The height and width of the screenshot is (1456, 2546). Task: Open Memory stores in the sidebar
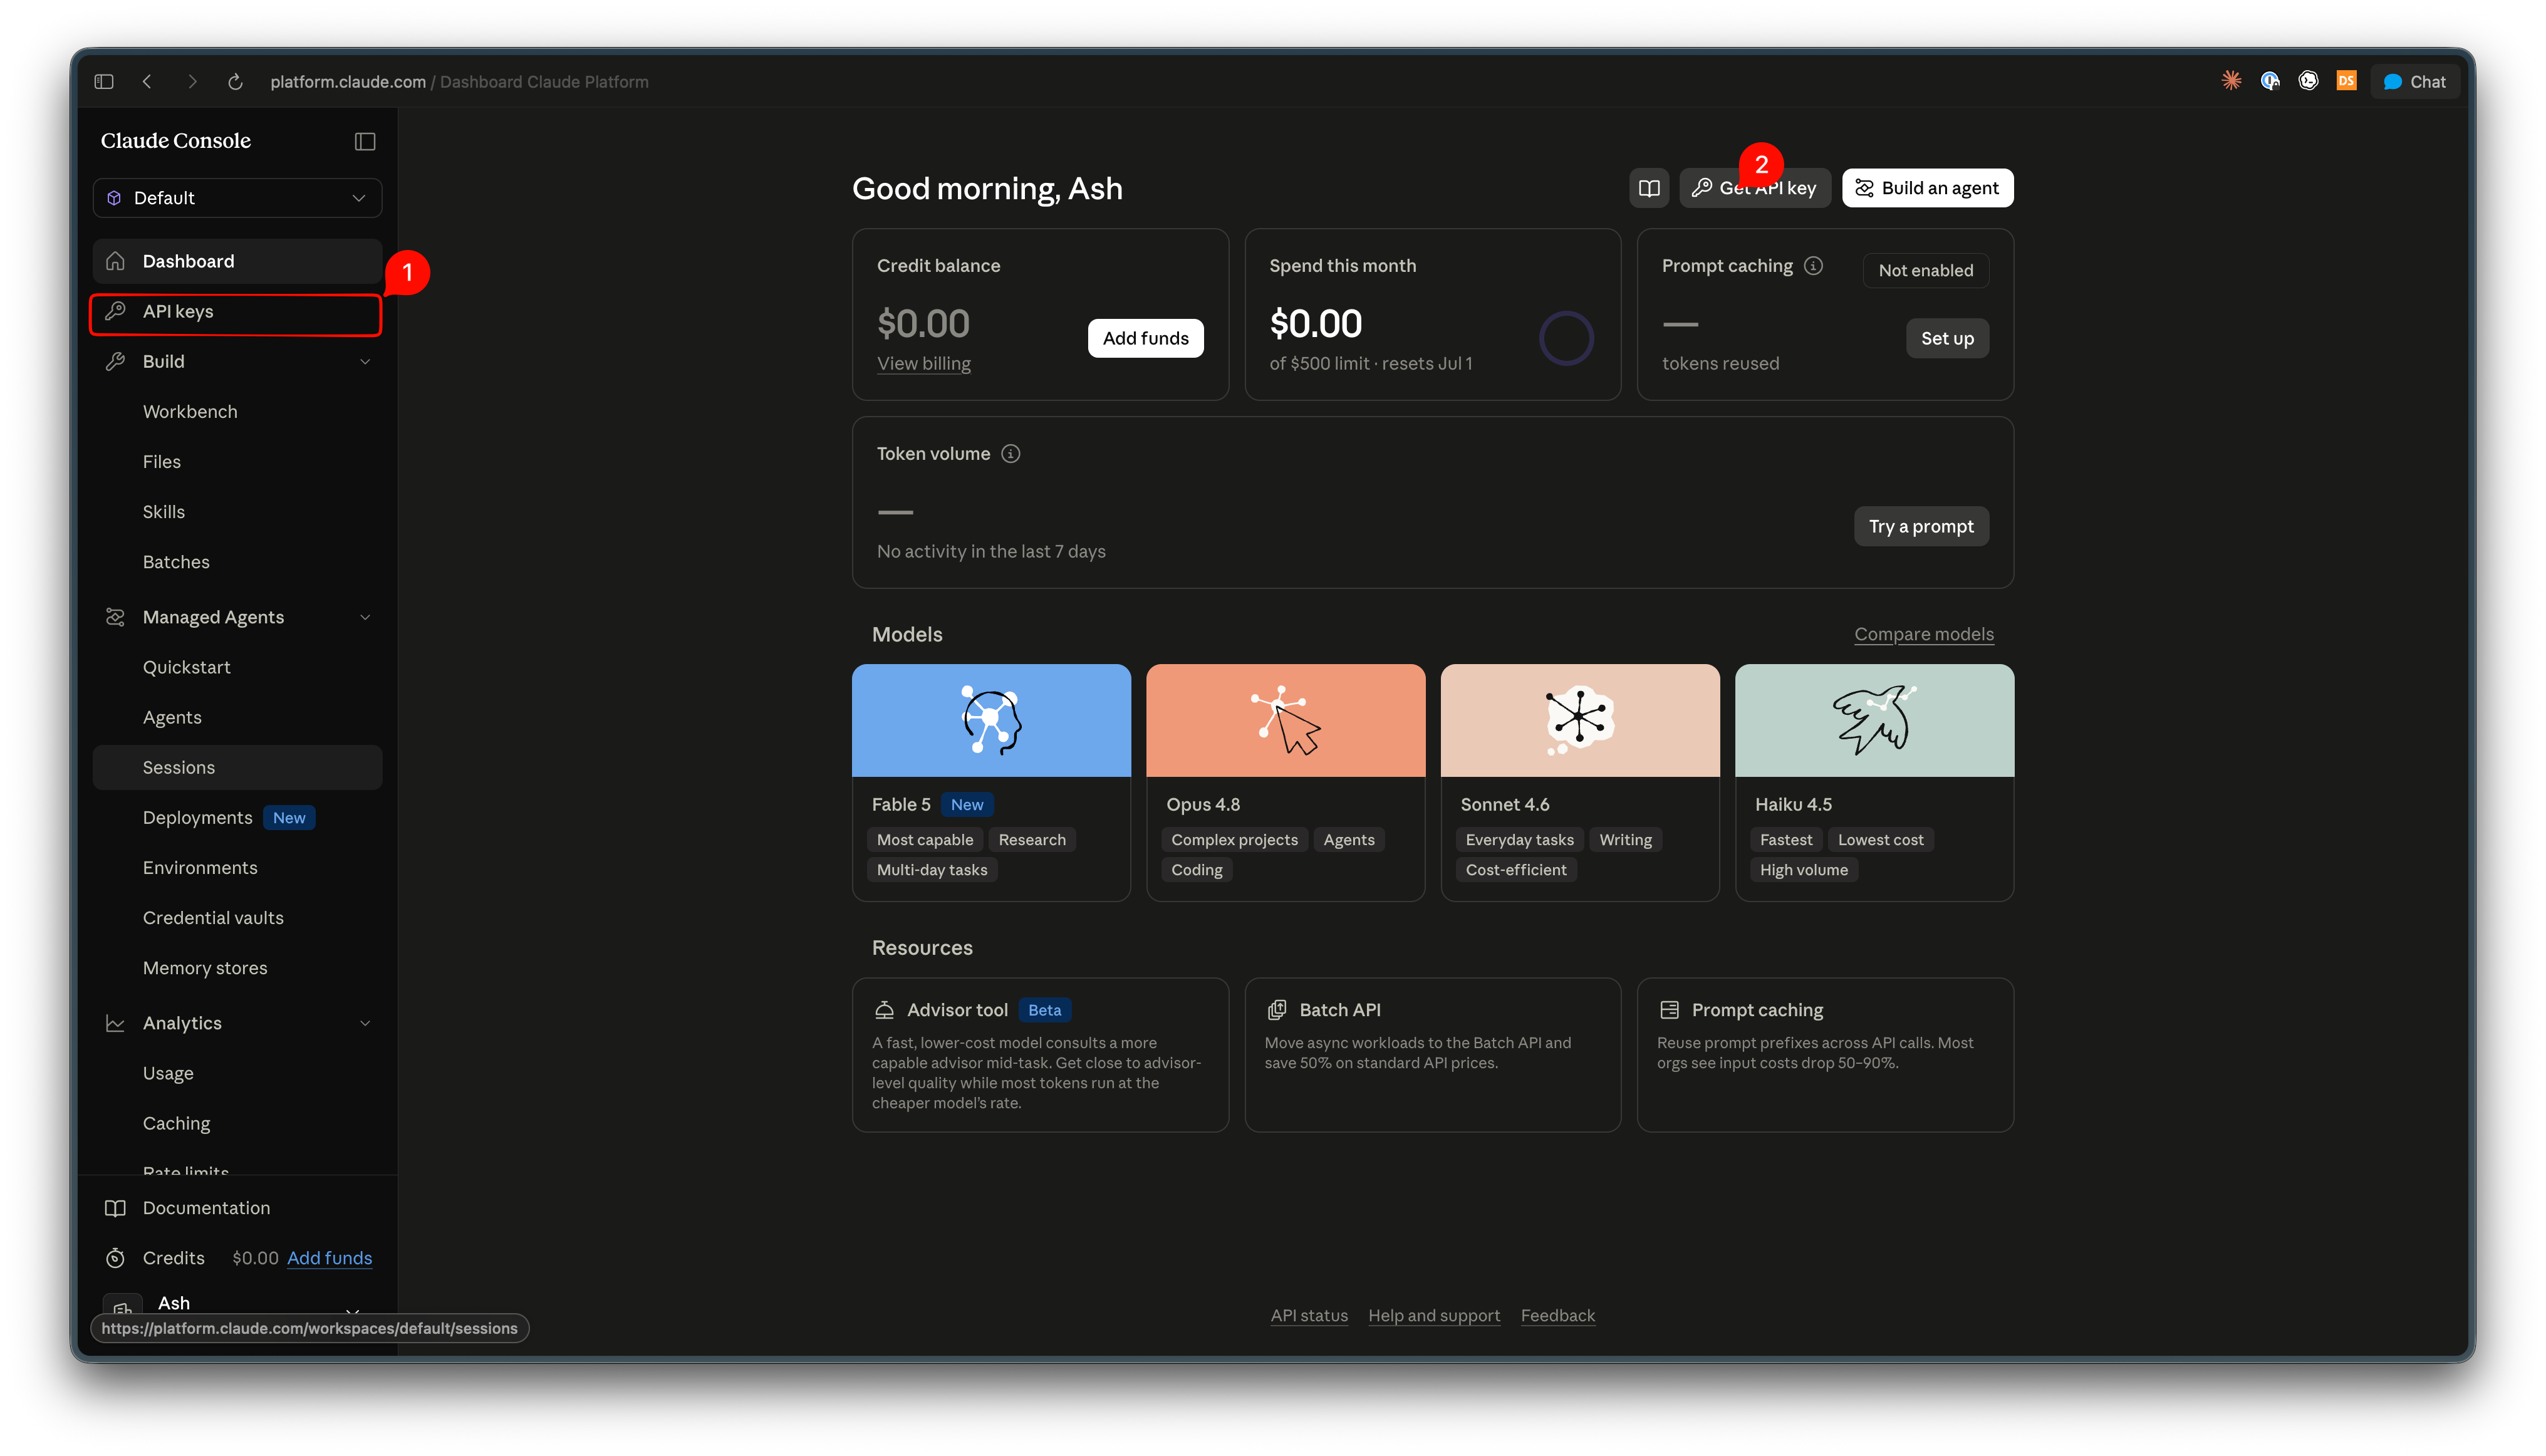(205, 968)
